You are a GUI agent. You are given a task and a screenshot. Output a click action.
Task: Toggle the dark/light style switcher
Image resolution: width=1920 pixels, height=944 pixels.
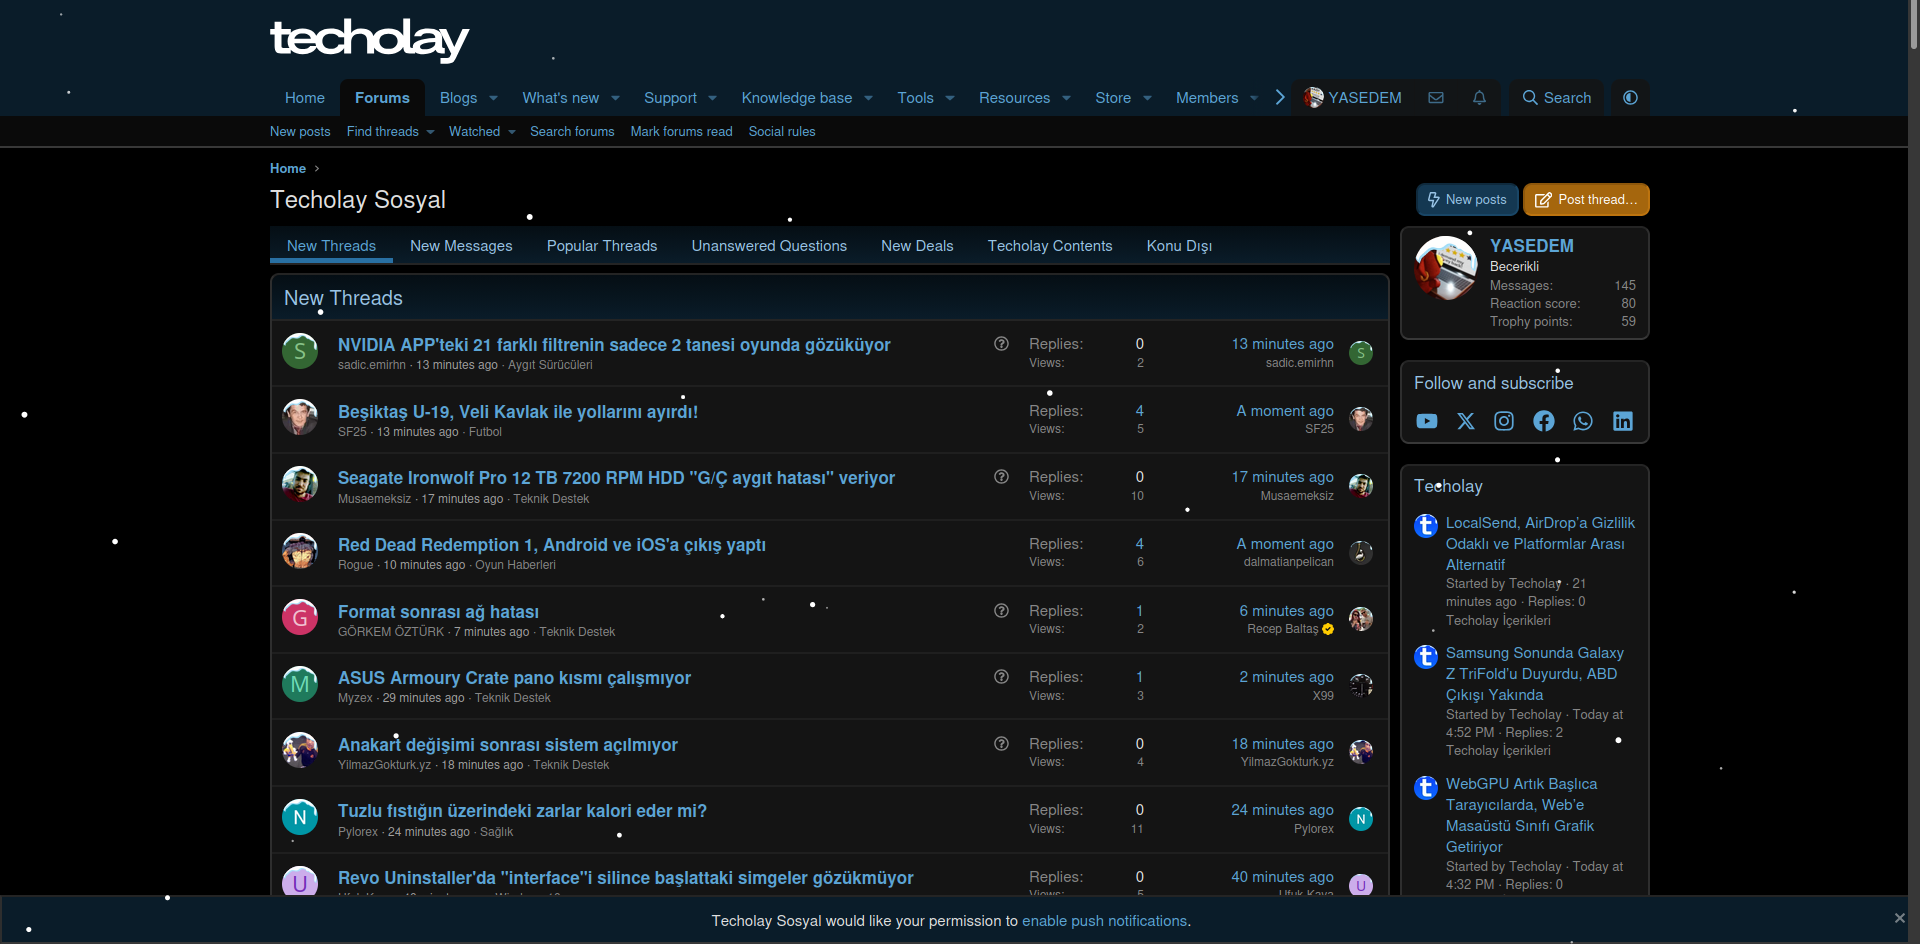[1630, 98]
